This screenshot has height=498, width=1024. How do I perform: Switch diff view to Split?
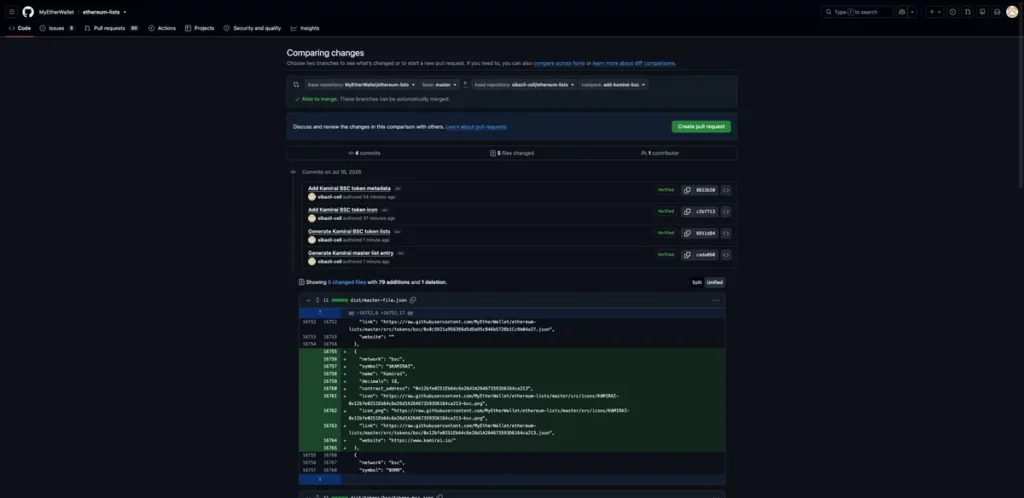(696, 283)
